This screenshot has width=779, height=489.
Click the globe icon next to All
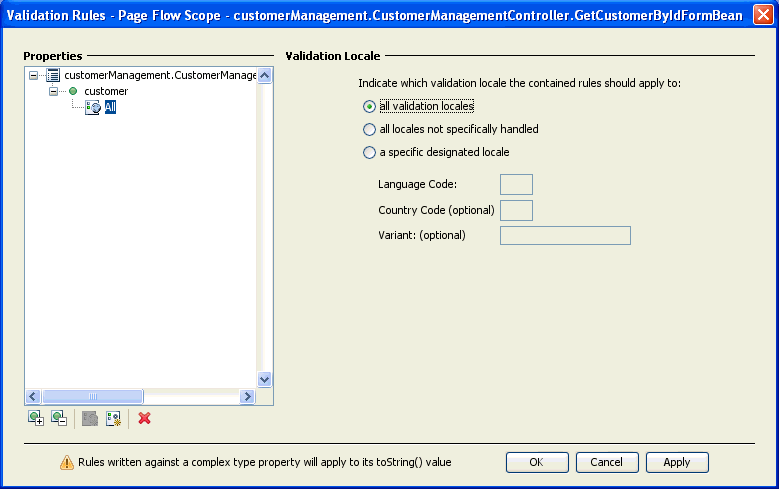[93, 107]
